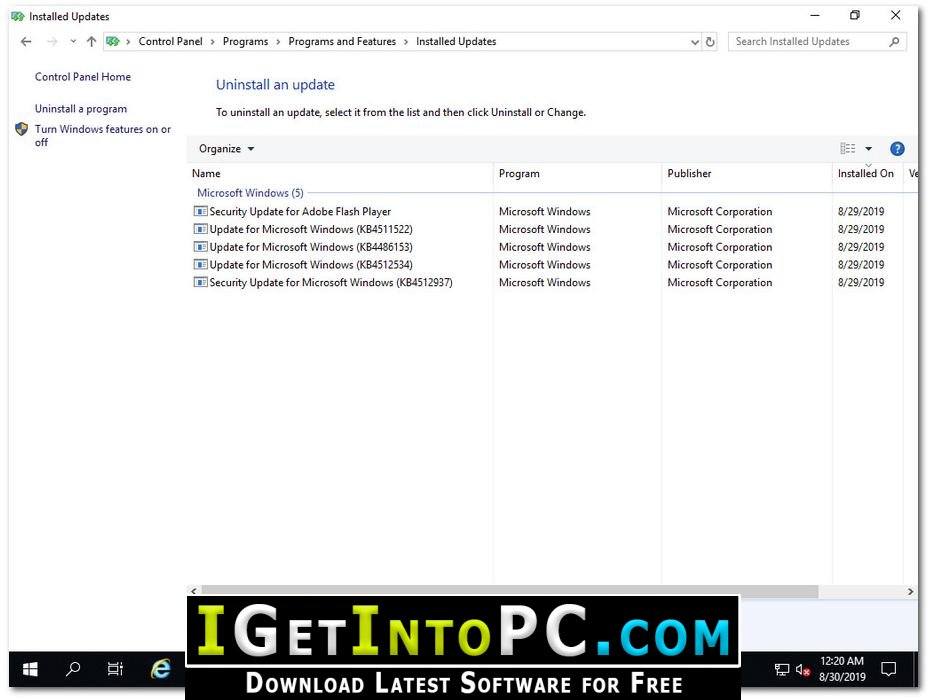Select Security Update for Microsoft Windows (KB4512937)

pyautogui.click(x=331, y=283)
